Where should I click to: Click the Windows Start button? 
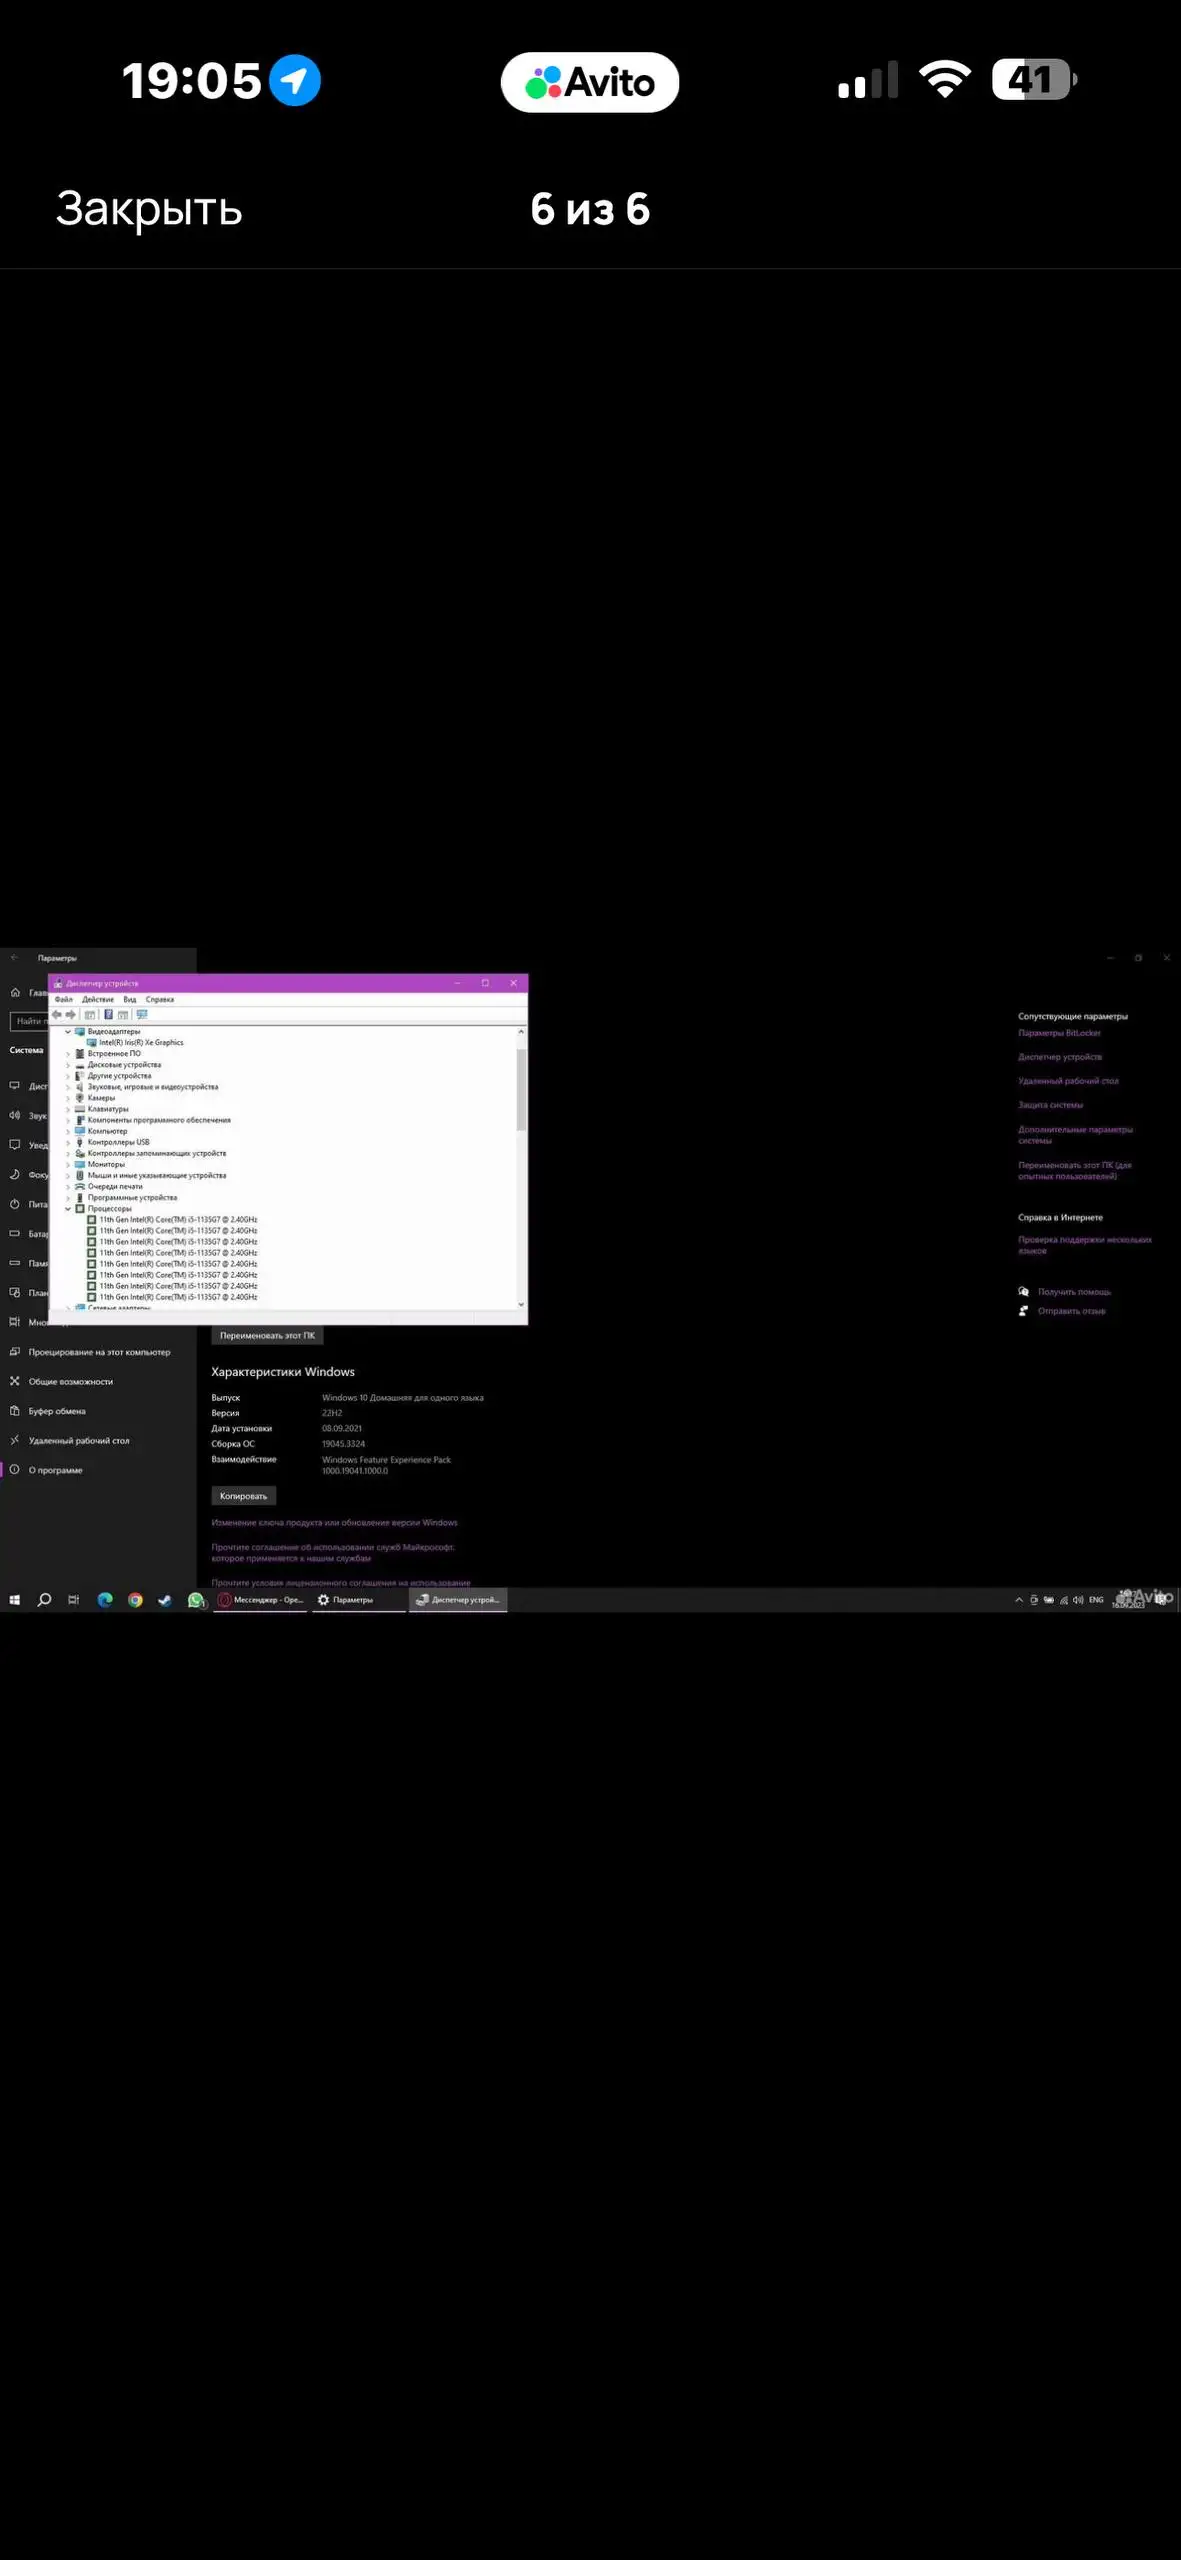click(x=15, y=1600)
